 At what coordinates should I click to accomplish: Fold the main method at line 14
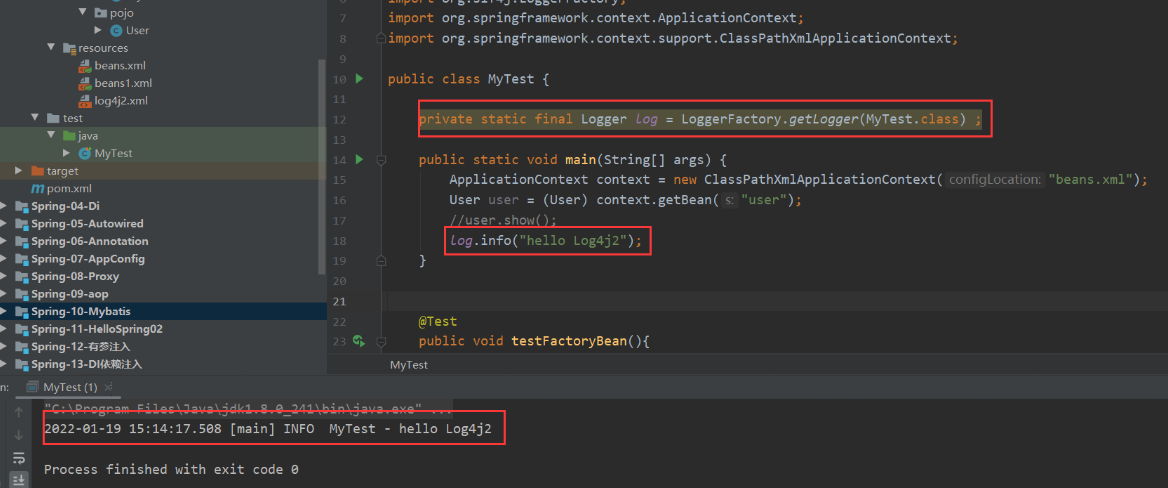click(381, 159)
